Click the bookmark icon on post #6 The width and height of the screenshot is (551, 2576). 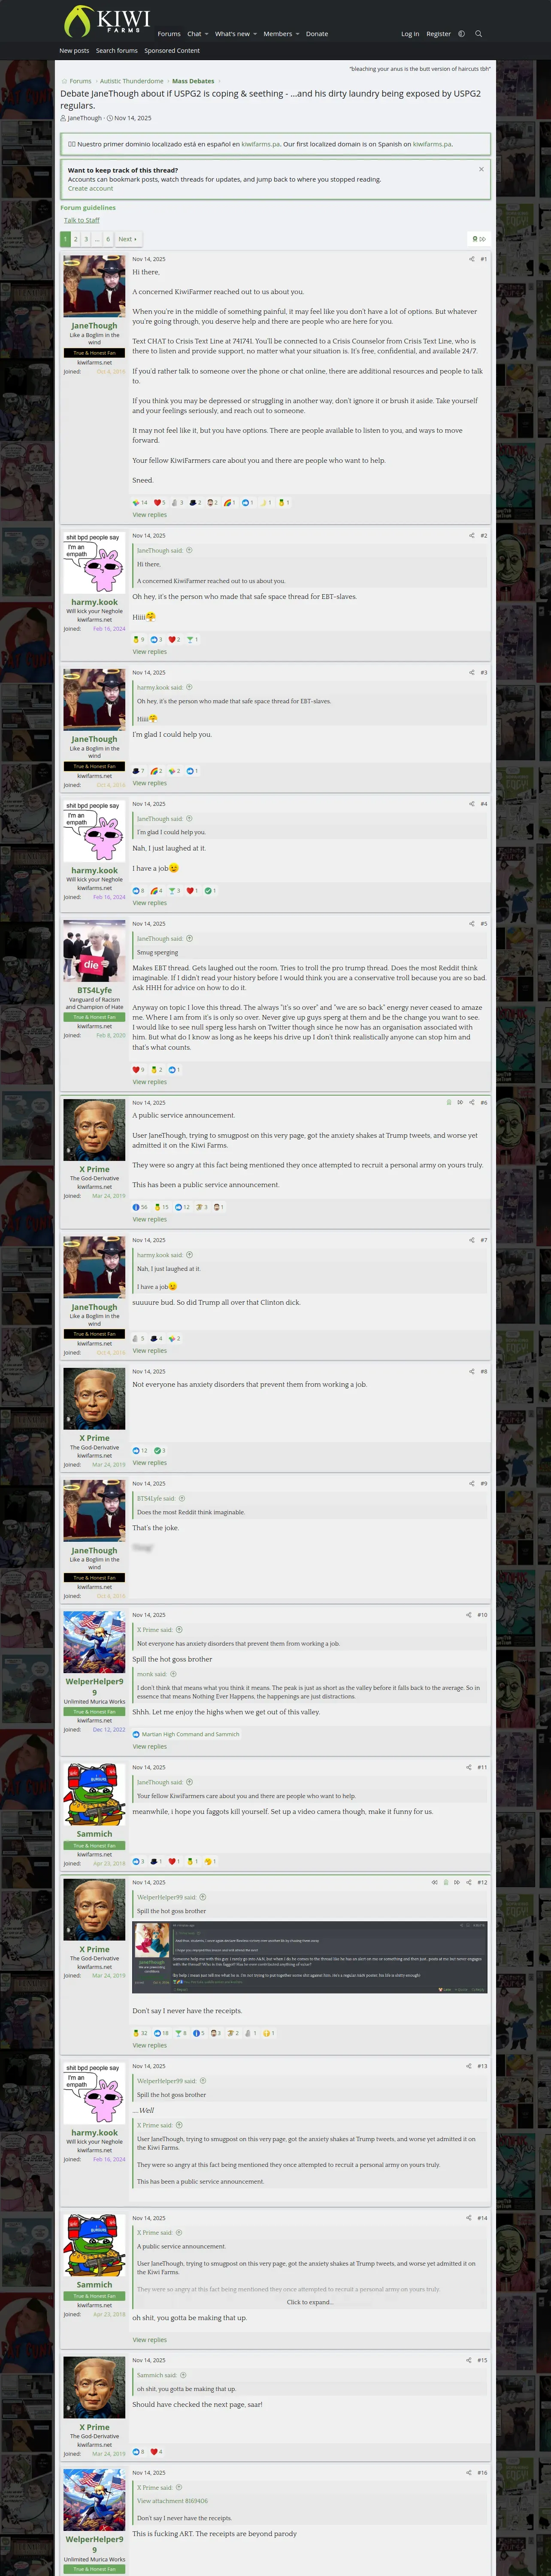449,1102
